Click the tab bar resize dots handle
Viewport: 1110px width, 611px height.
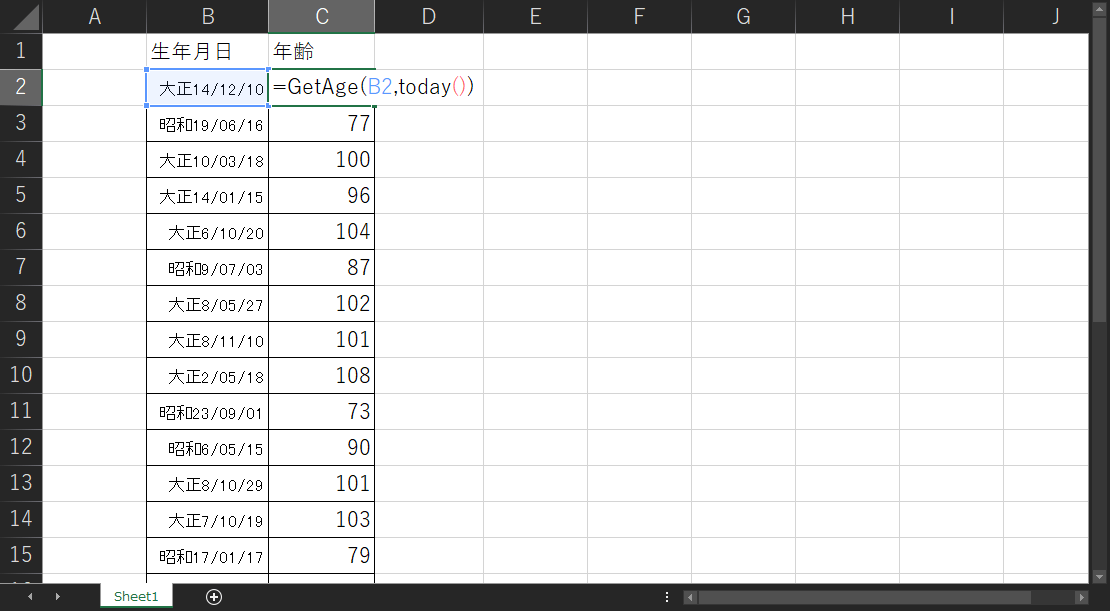(665, 597)
